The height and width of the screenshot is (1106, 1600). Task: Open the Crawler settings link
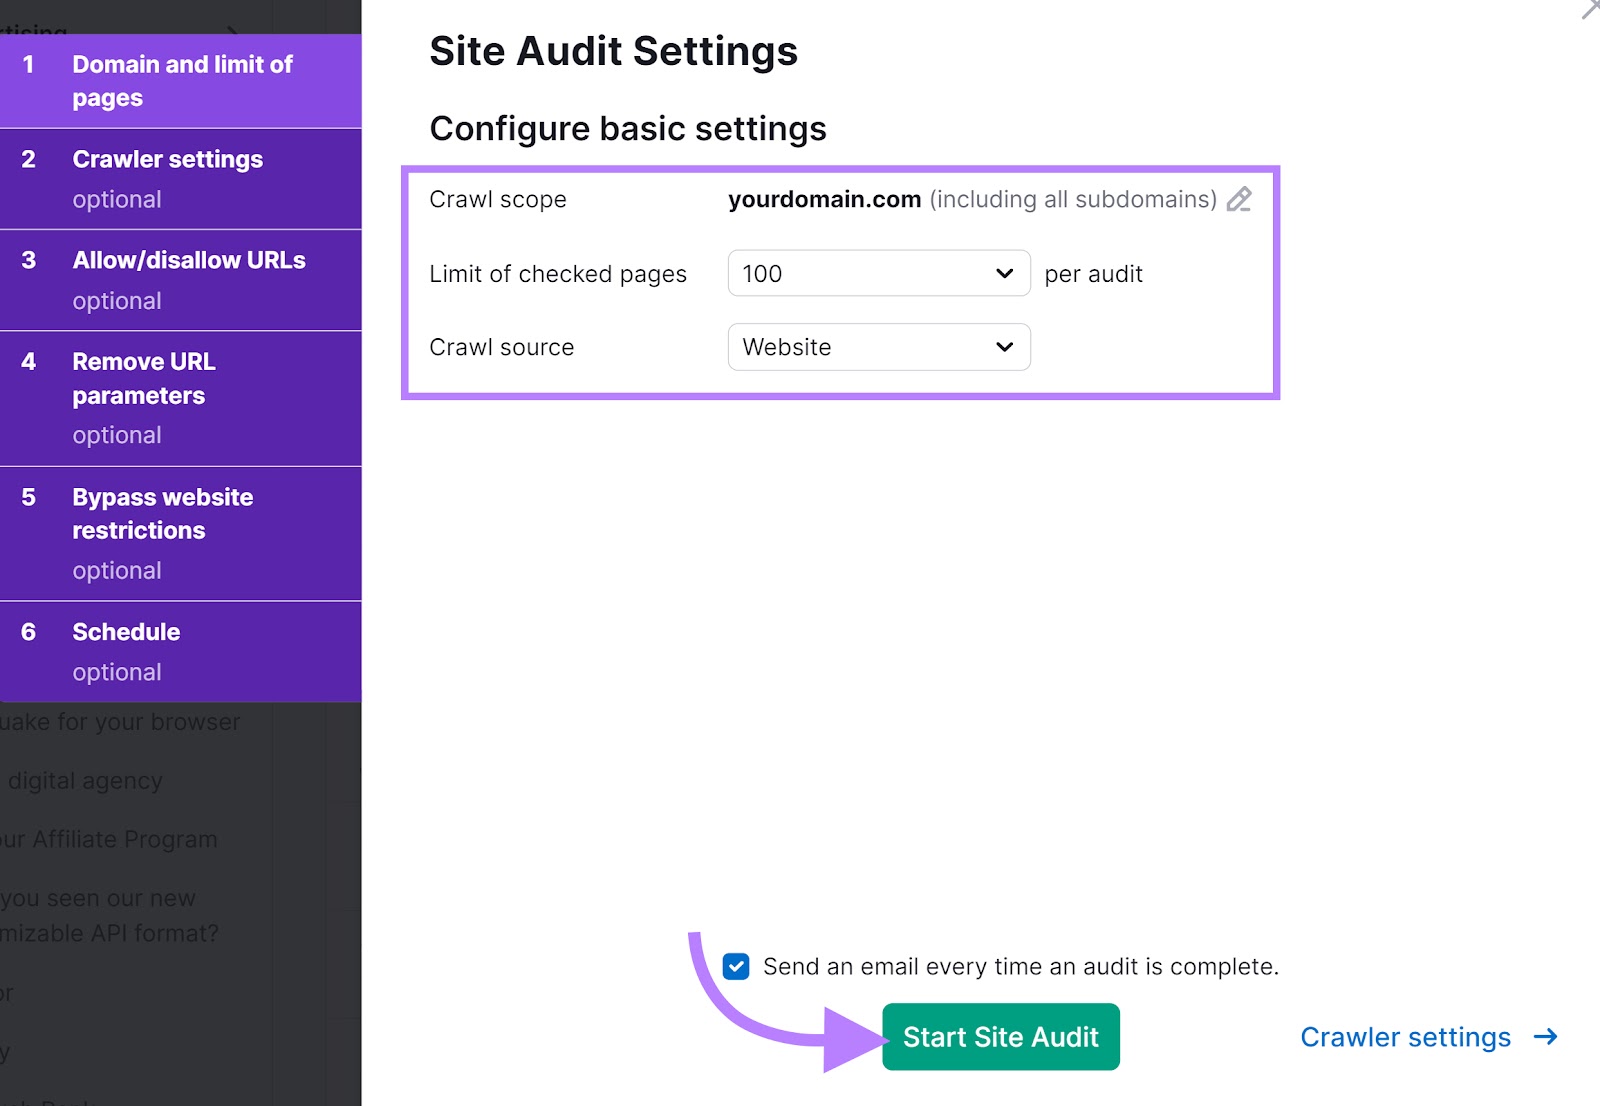1406,1037
